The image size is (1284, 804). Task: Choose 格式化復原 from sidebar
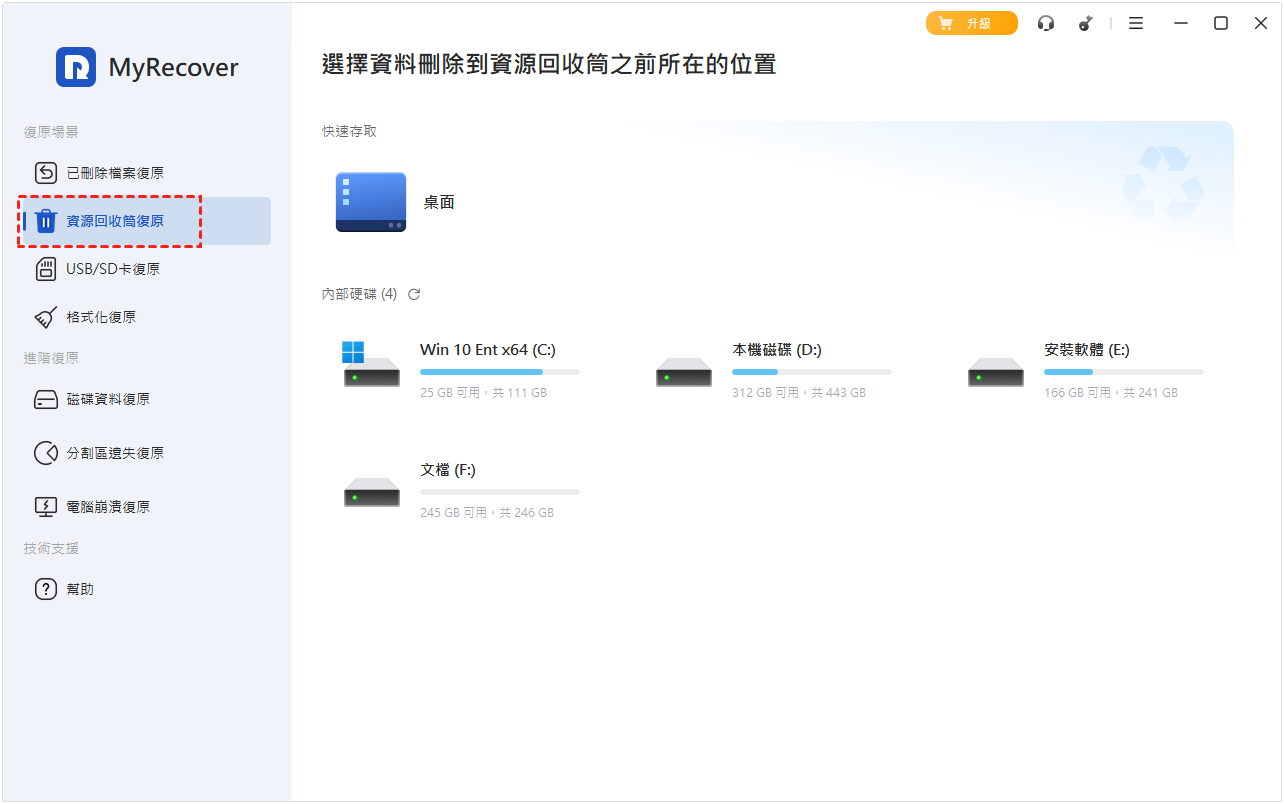pyautogui.click(x=100, y=317)
